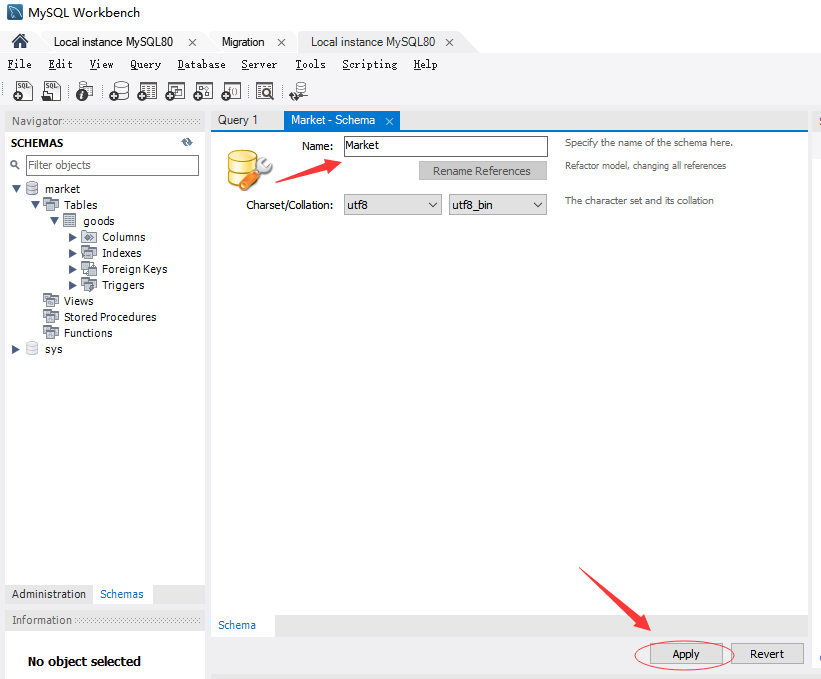
Task: Click the Apply button
Action: coord(686,654)
